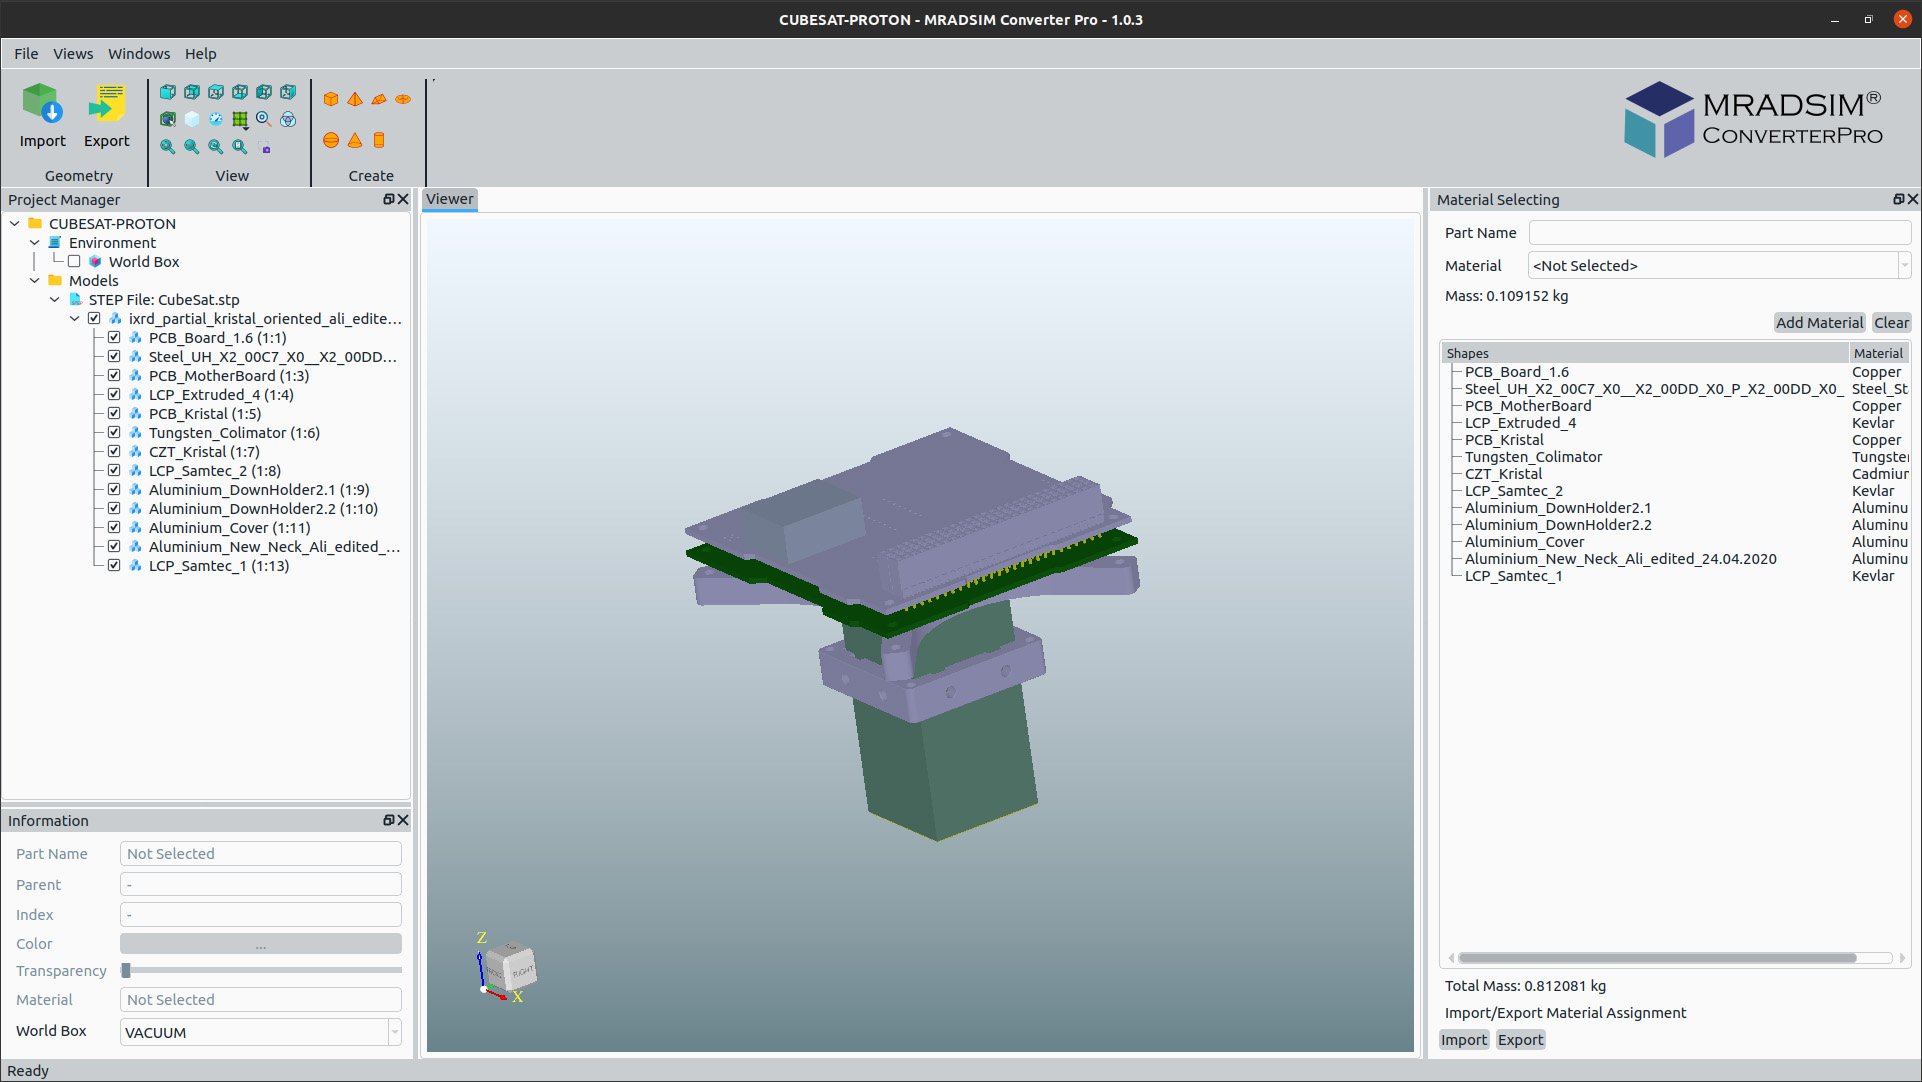Create an orange torus shape
This screenshot has width=1922, height=1082.
[x=403, y=99]
